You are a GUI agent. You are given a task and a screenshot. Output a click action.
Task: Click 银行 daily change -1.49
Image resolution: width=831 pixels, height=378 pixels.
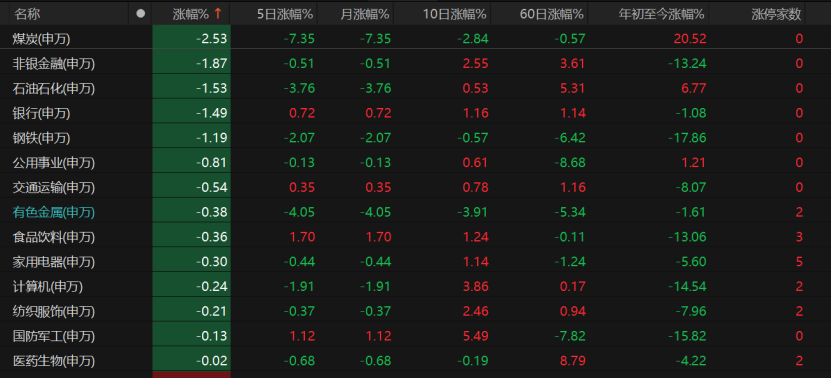[x=211, y=113]
